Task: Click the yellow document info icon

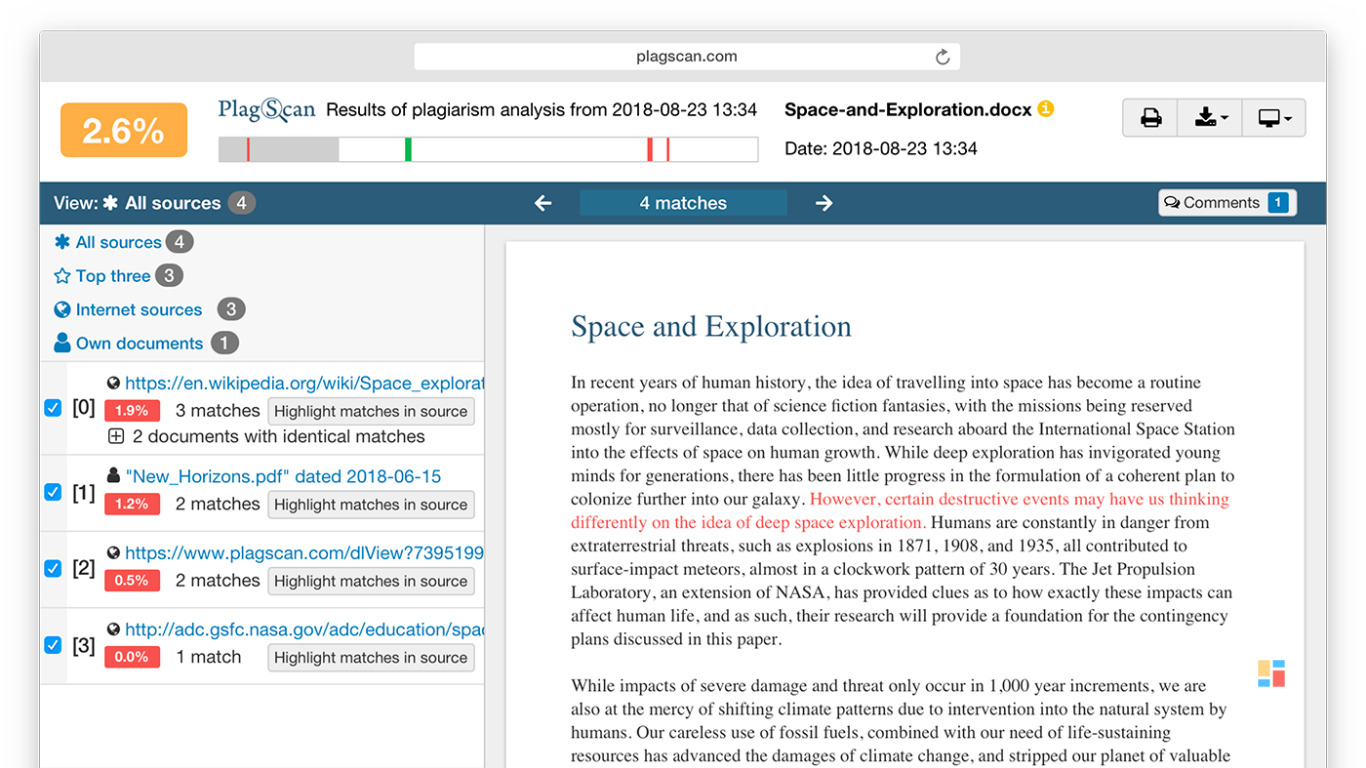Action: [x=1046, y=109]
